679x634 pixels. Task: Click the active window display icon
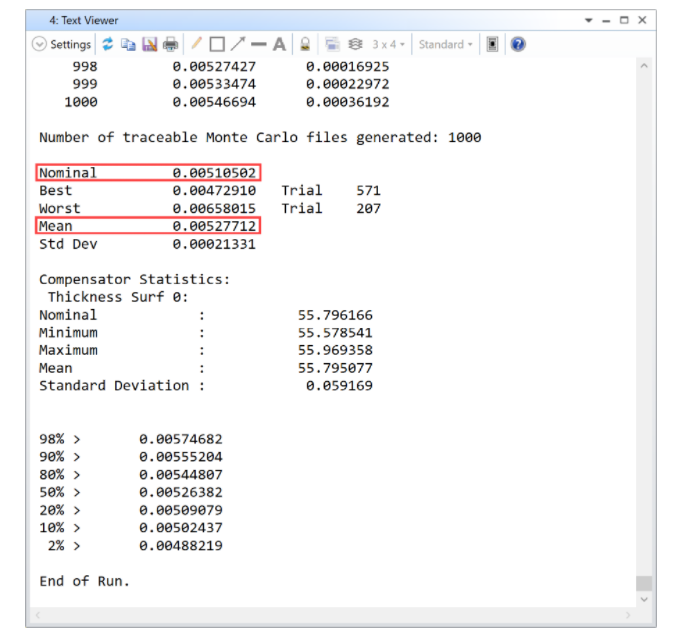(492, 44)
